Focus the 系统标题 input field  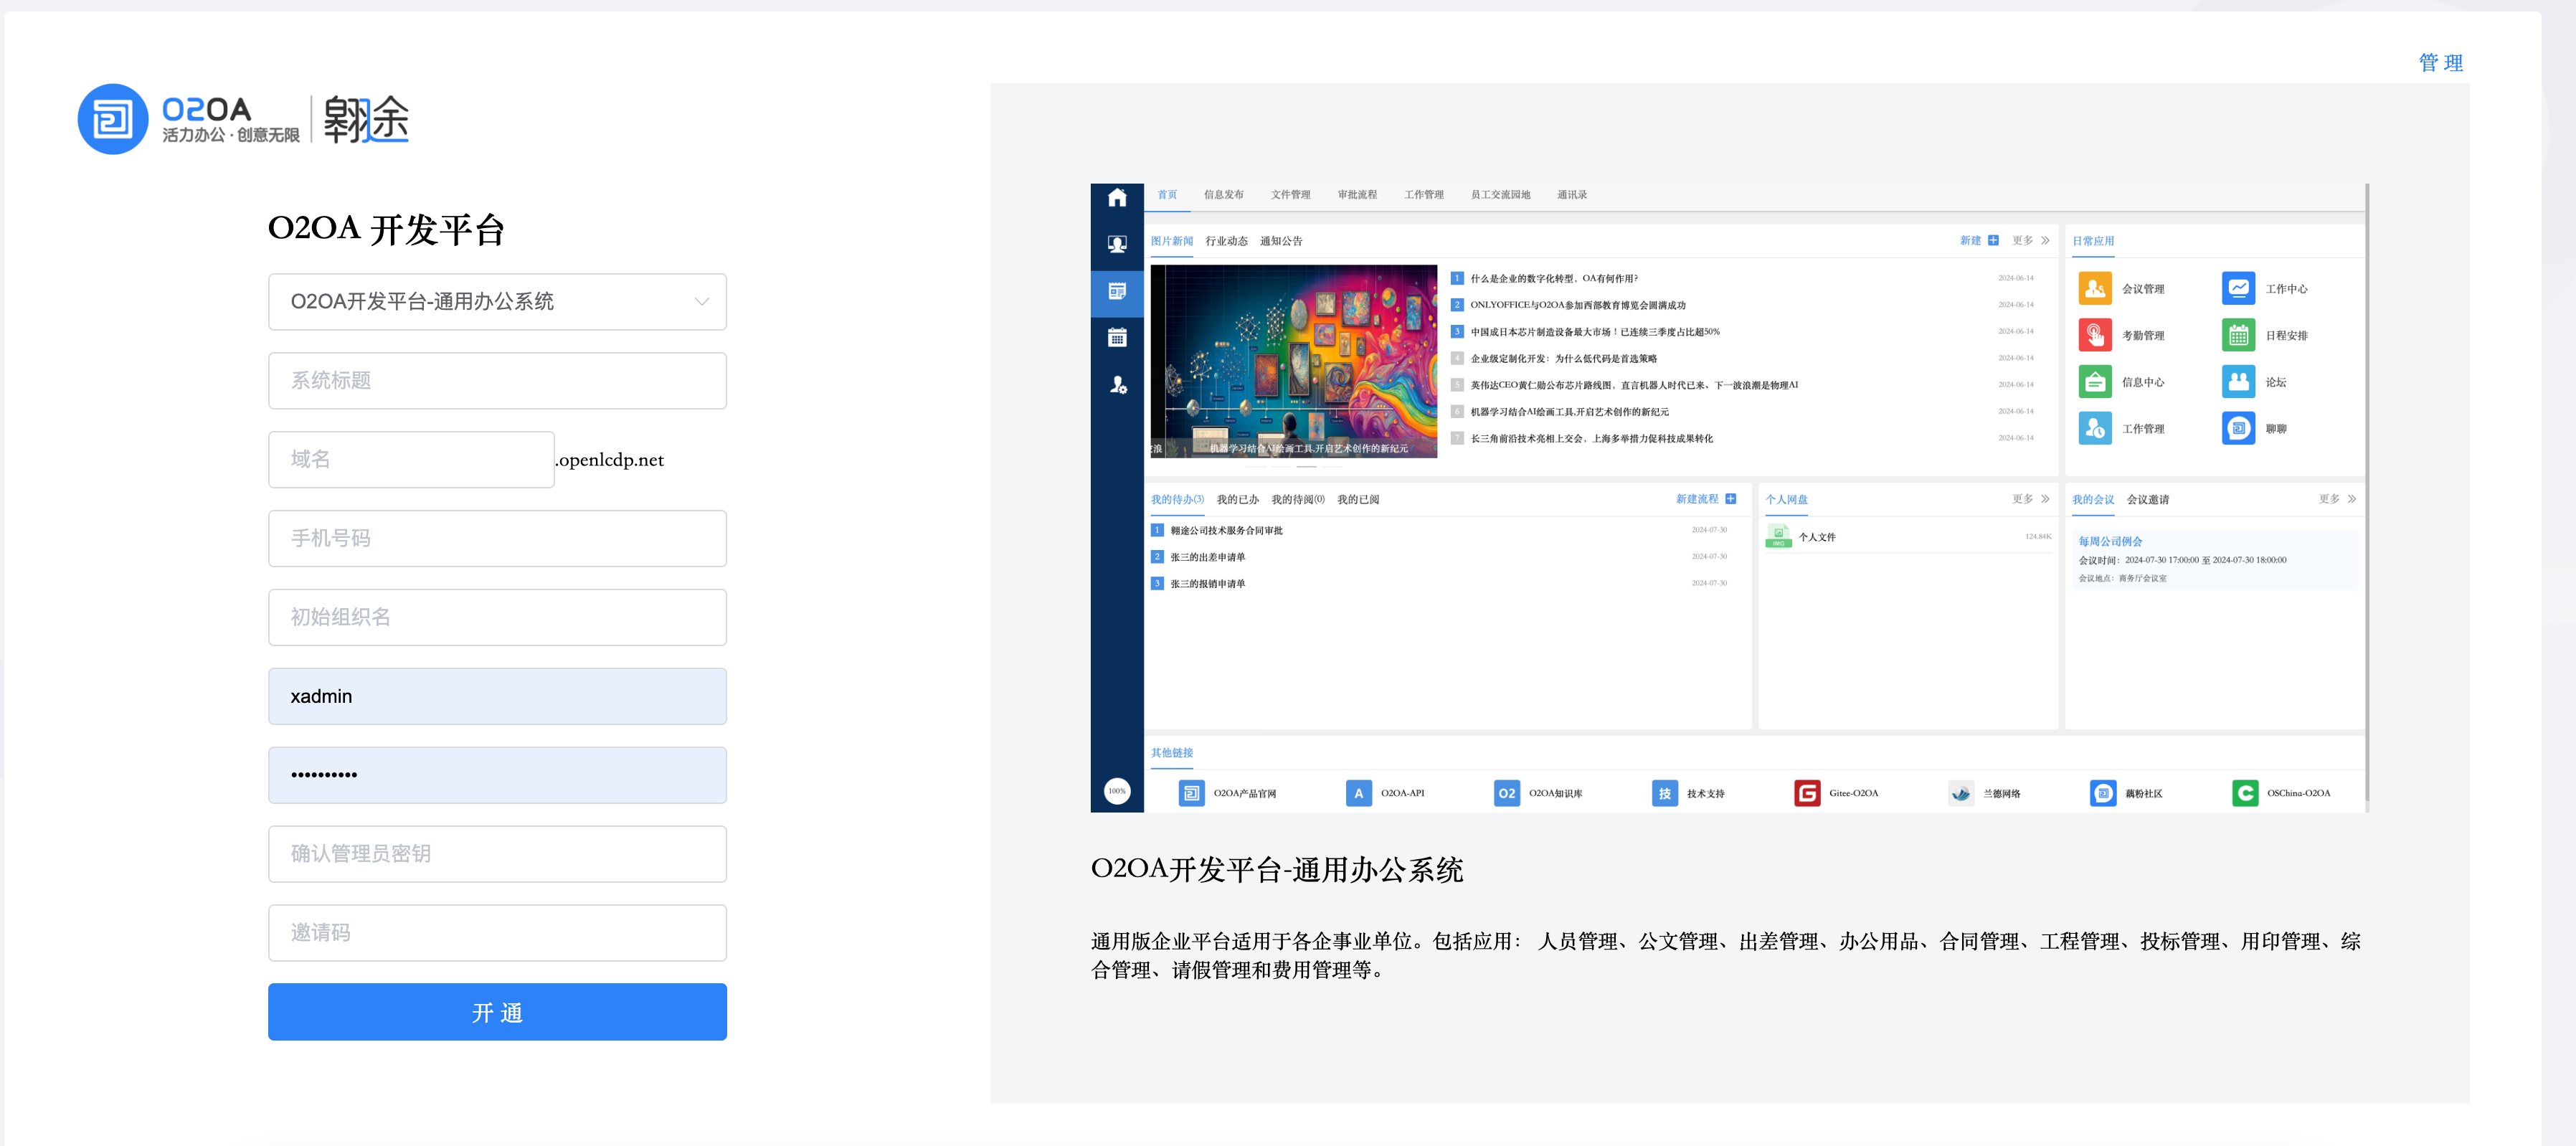496,381
